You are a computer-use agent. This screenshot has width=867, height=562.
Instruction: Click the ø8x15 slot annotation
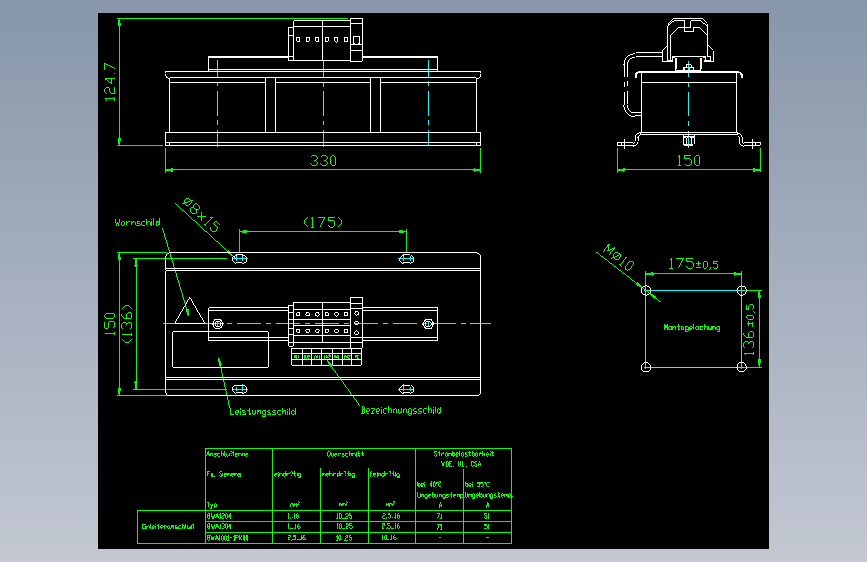pos(202,215)
